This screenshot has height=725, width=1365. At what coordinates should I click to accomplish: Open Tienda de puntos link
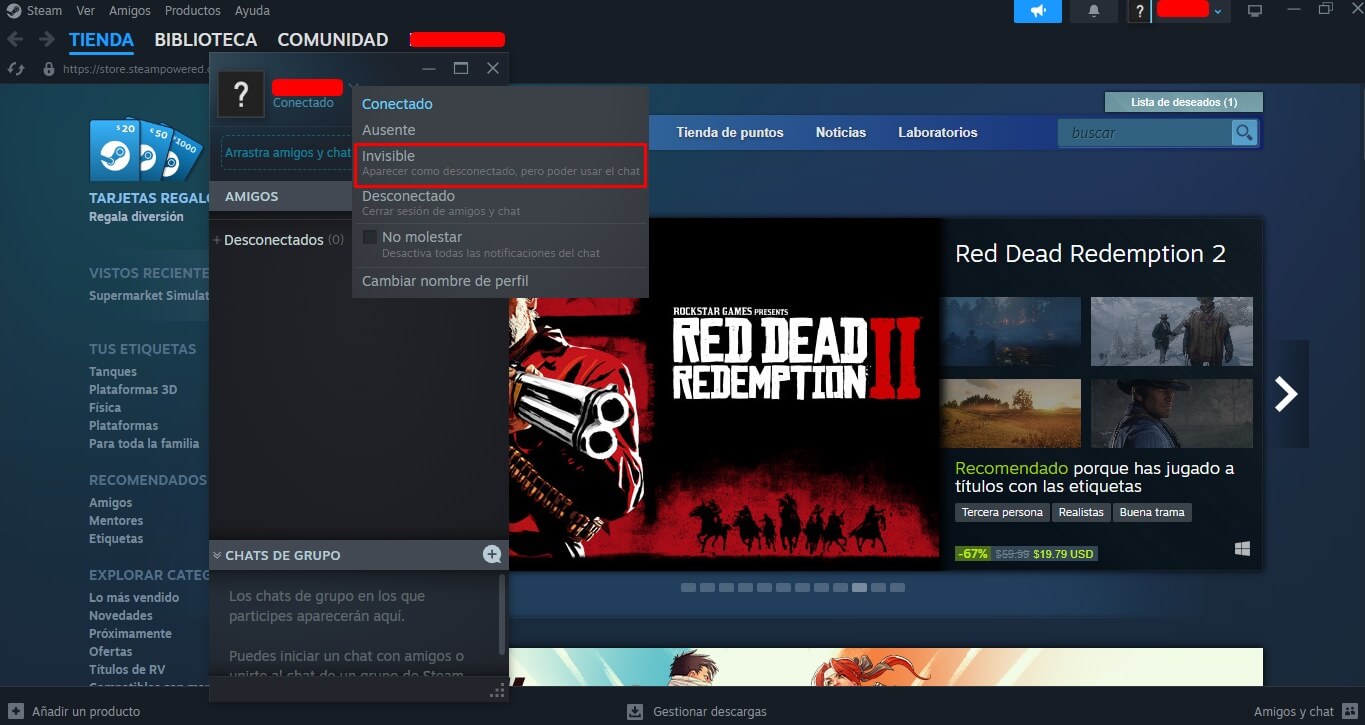click(x=730, y=132)
